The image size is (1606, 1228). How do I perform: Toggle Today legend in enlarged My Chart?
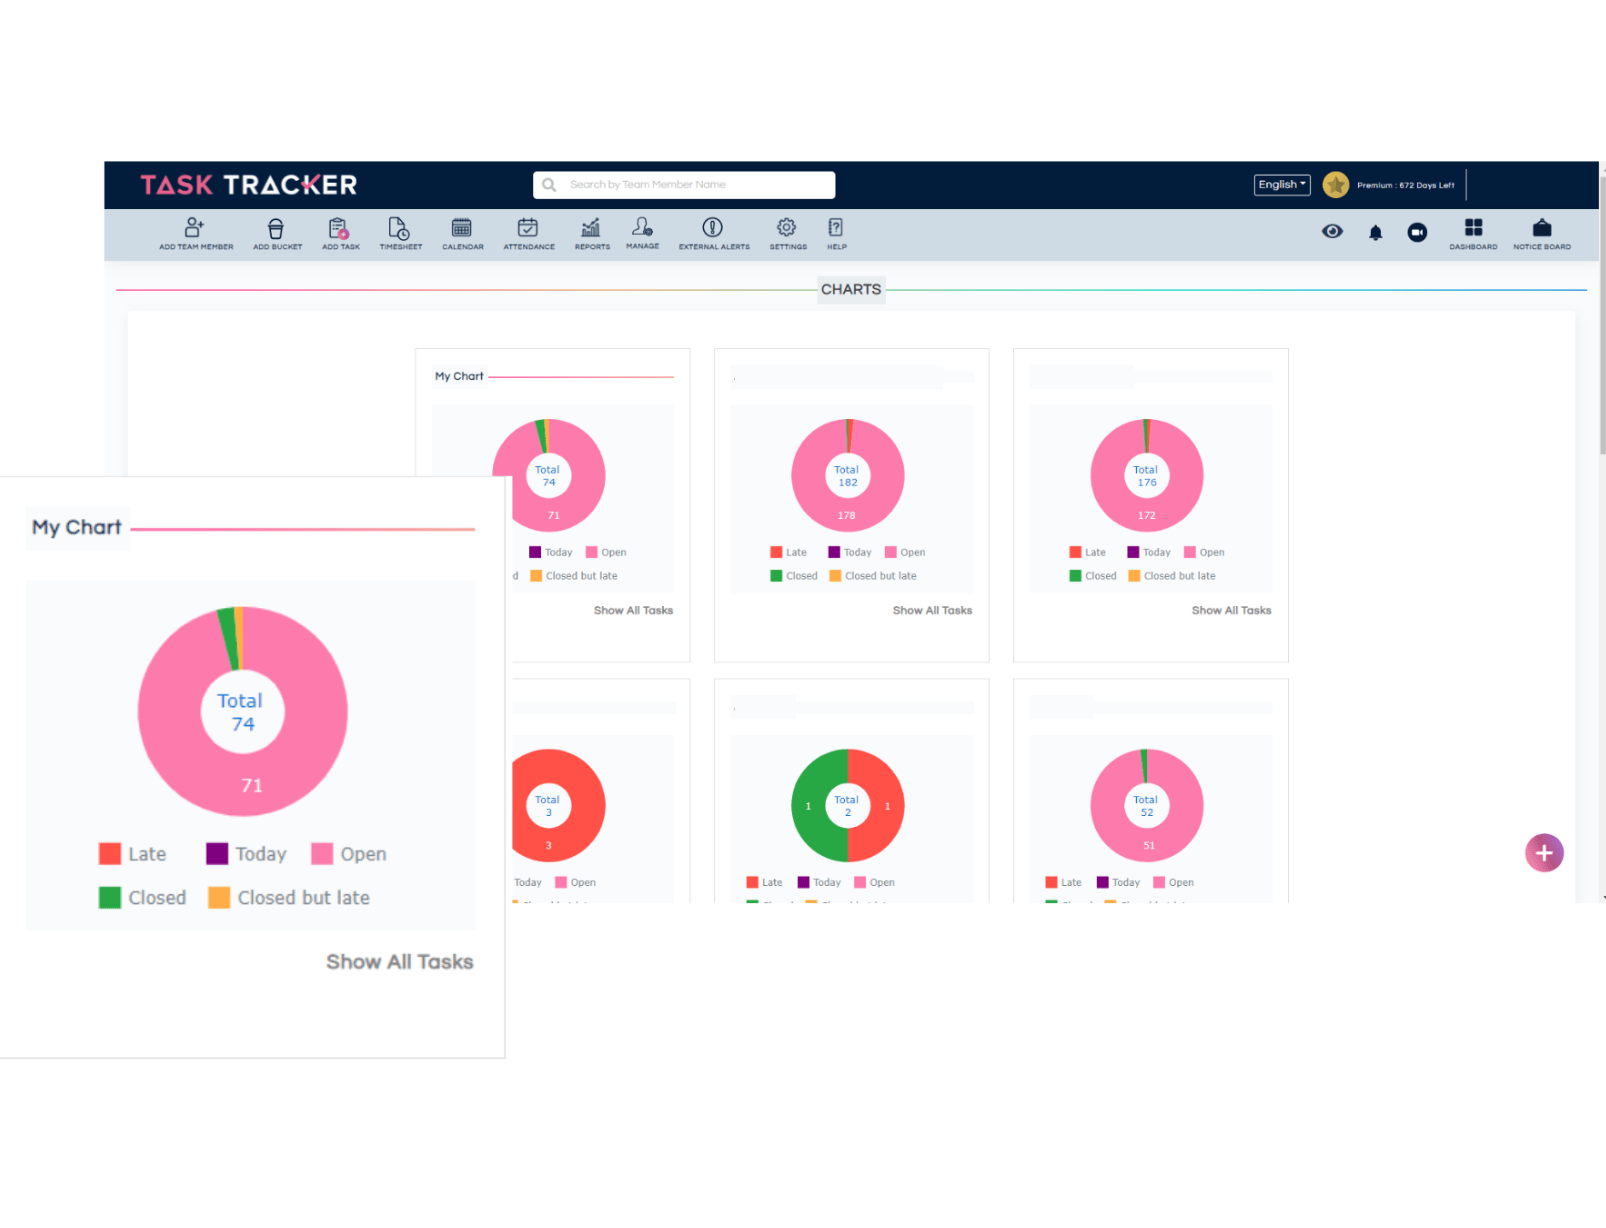tap(247, 854)
